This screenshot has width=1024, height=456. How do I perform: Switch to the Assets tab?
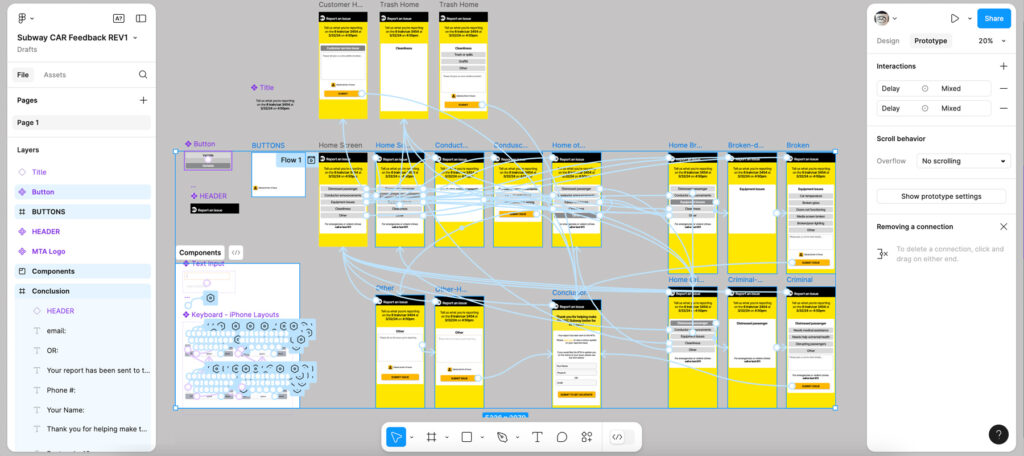click(x=55, y=75)
